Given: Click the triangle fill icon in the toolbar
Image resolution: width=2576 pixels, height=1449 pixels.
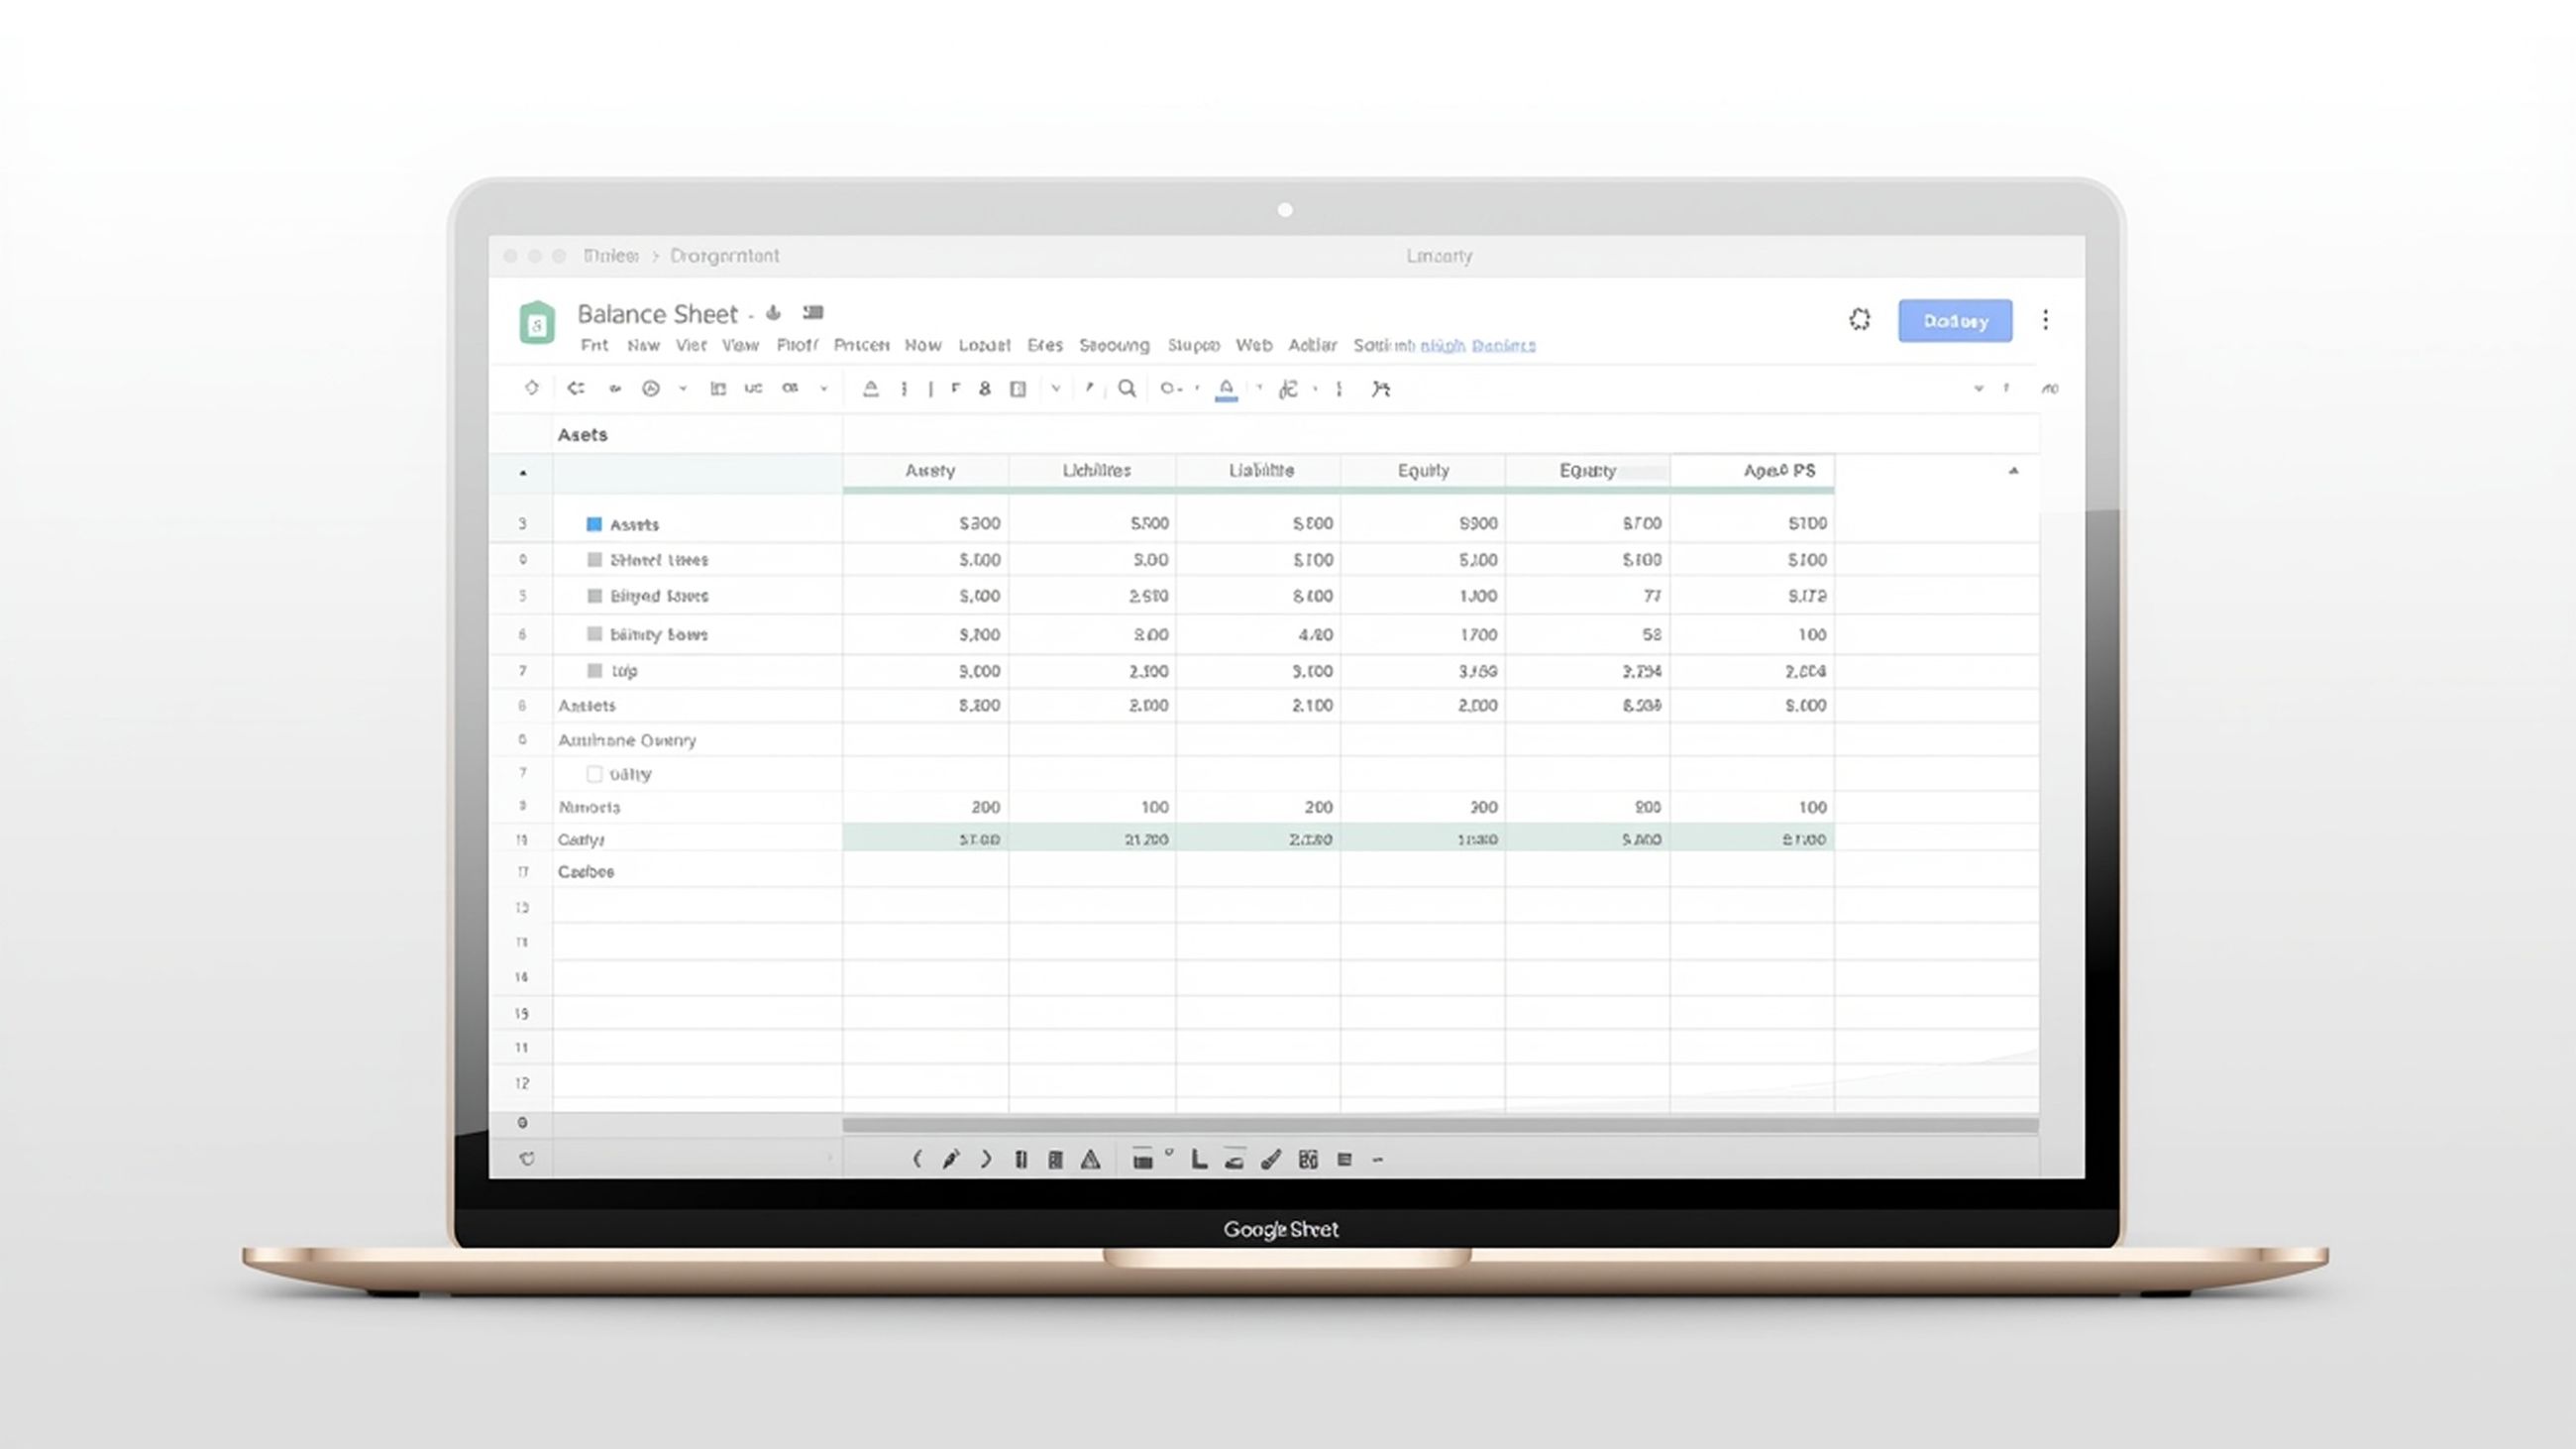Looking at the screenshot, I should click(871, 389).
